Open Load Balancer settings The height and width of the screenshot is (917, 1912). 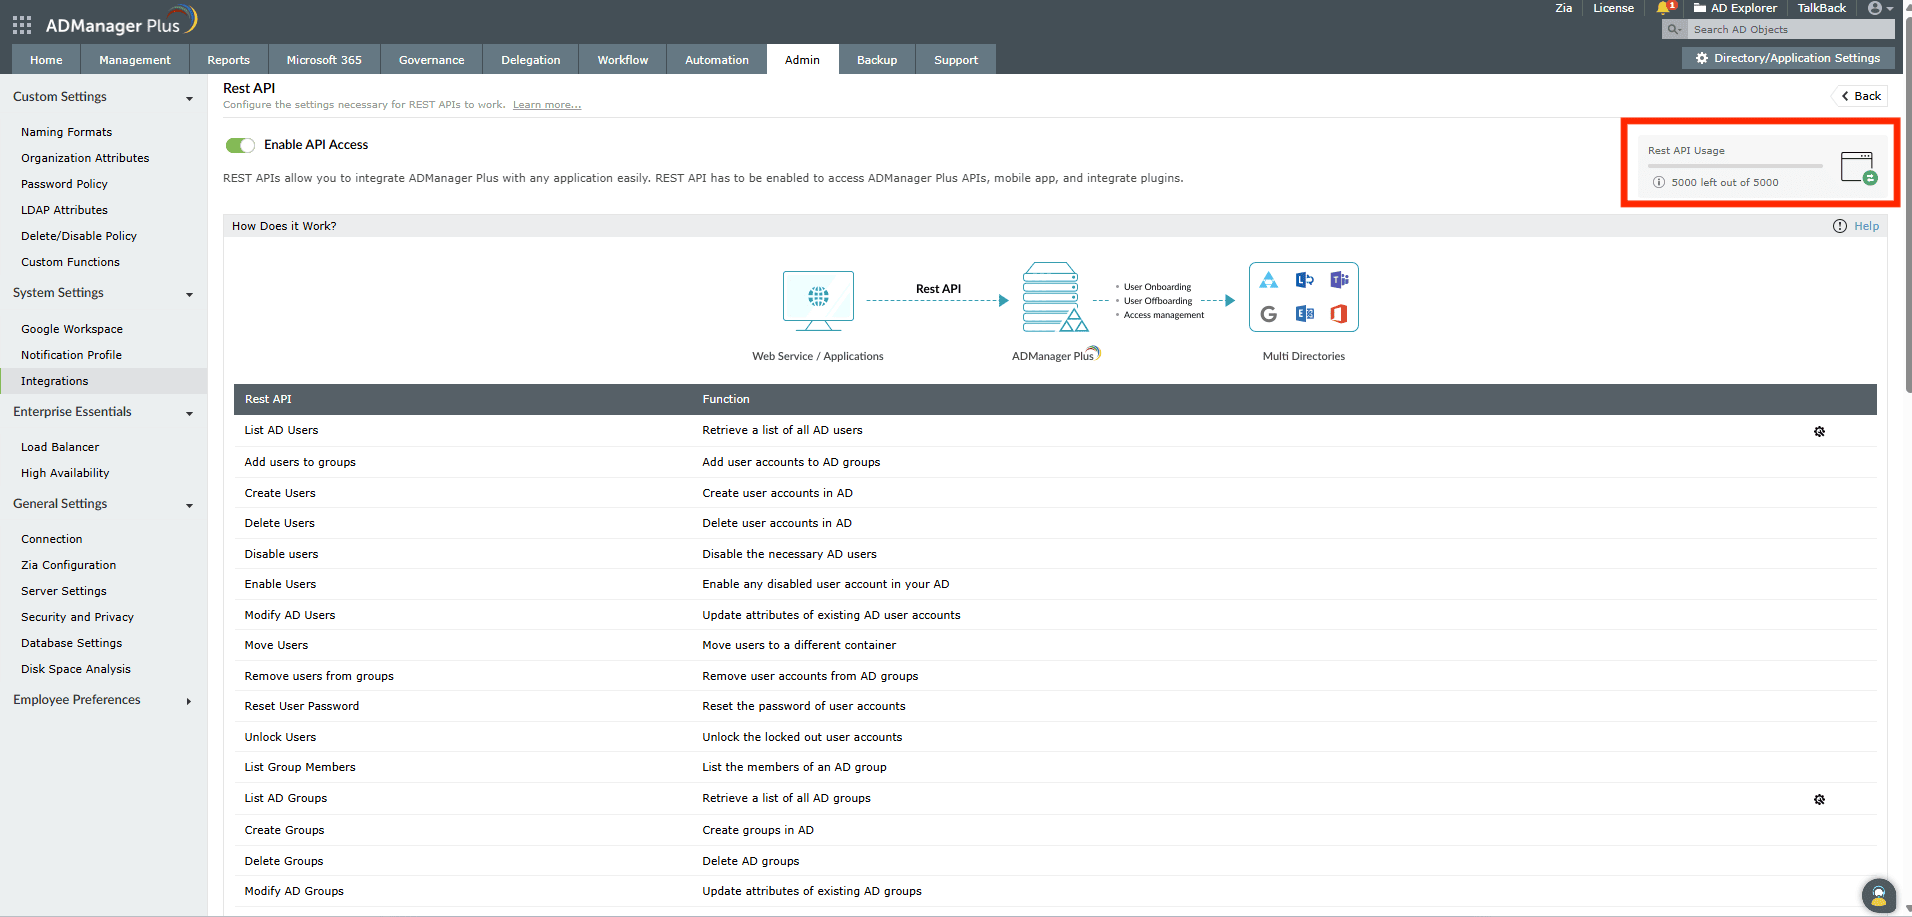point(60,447)
